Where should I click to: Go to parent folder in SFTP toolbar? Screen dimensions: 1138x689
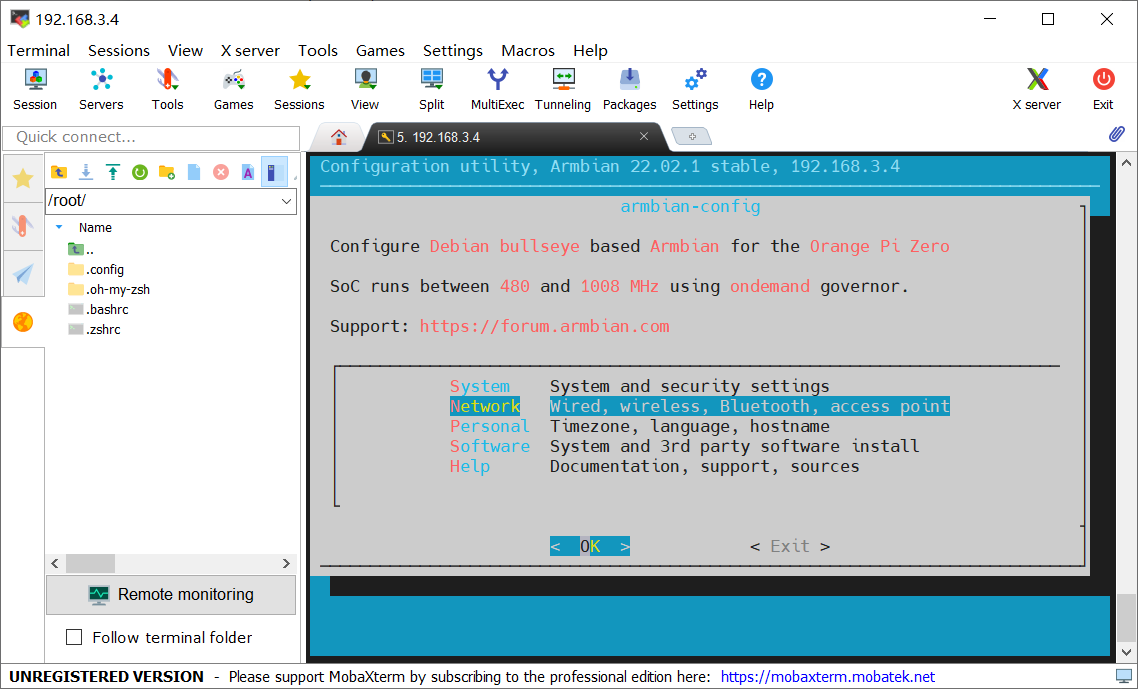[59, 172]
